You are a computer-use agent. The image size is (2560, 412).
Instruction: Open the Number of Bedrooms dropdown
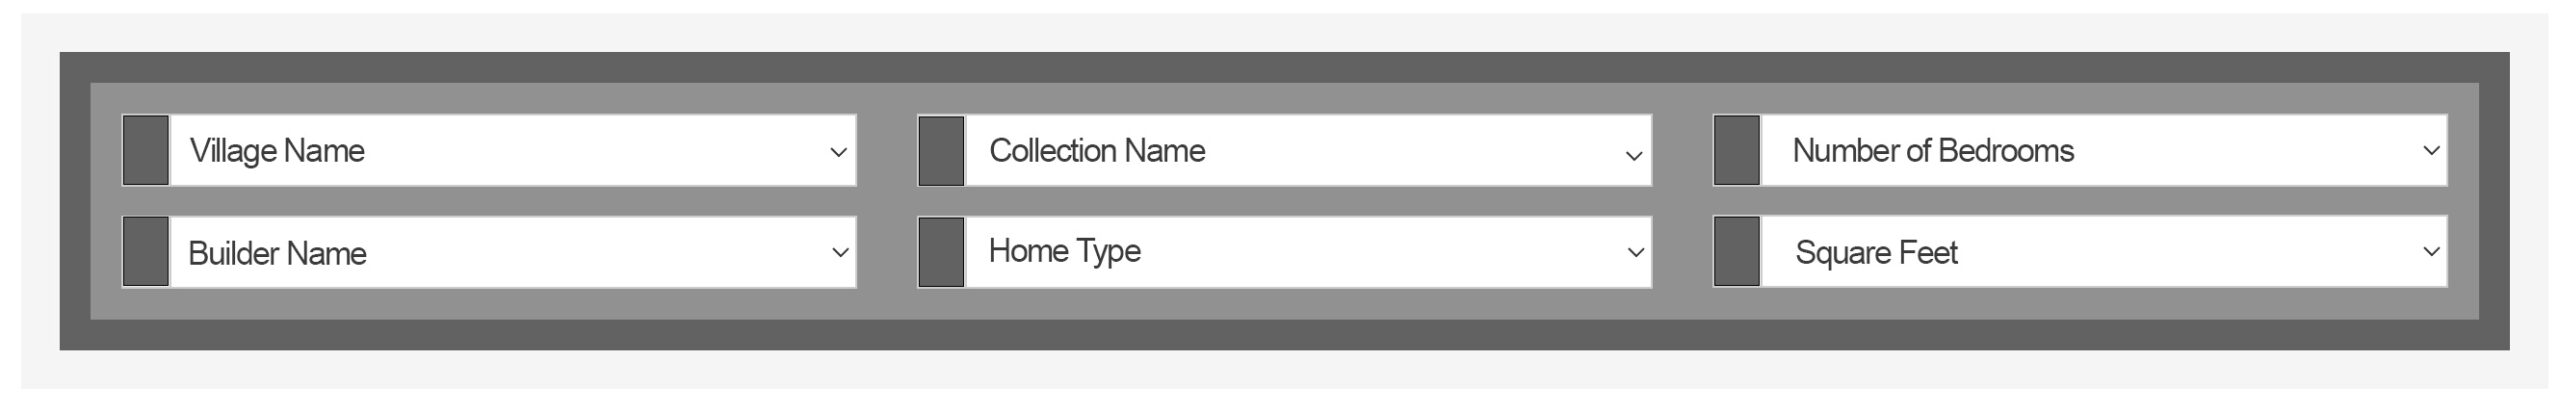tap(2104, 150)
